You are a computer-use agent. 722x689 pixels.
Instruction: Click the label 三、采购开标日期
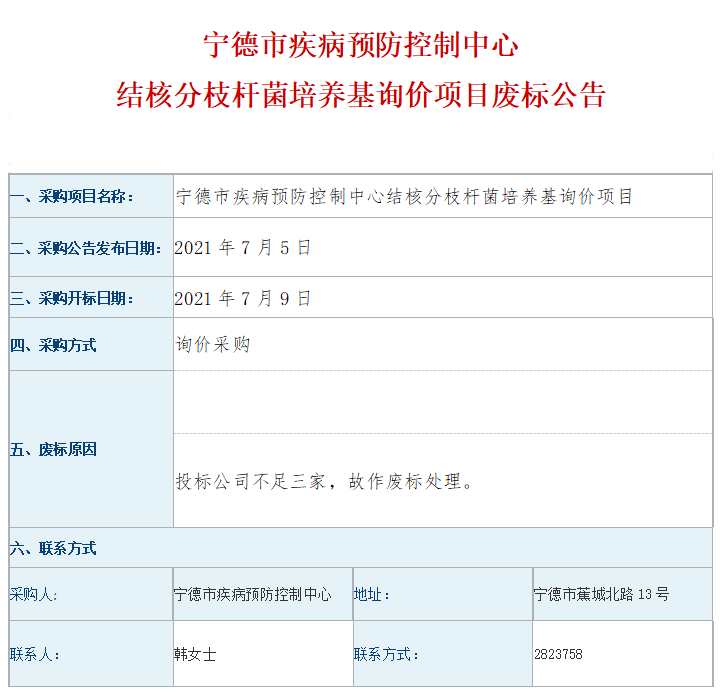72,298
